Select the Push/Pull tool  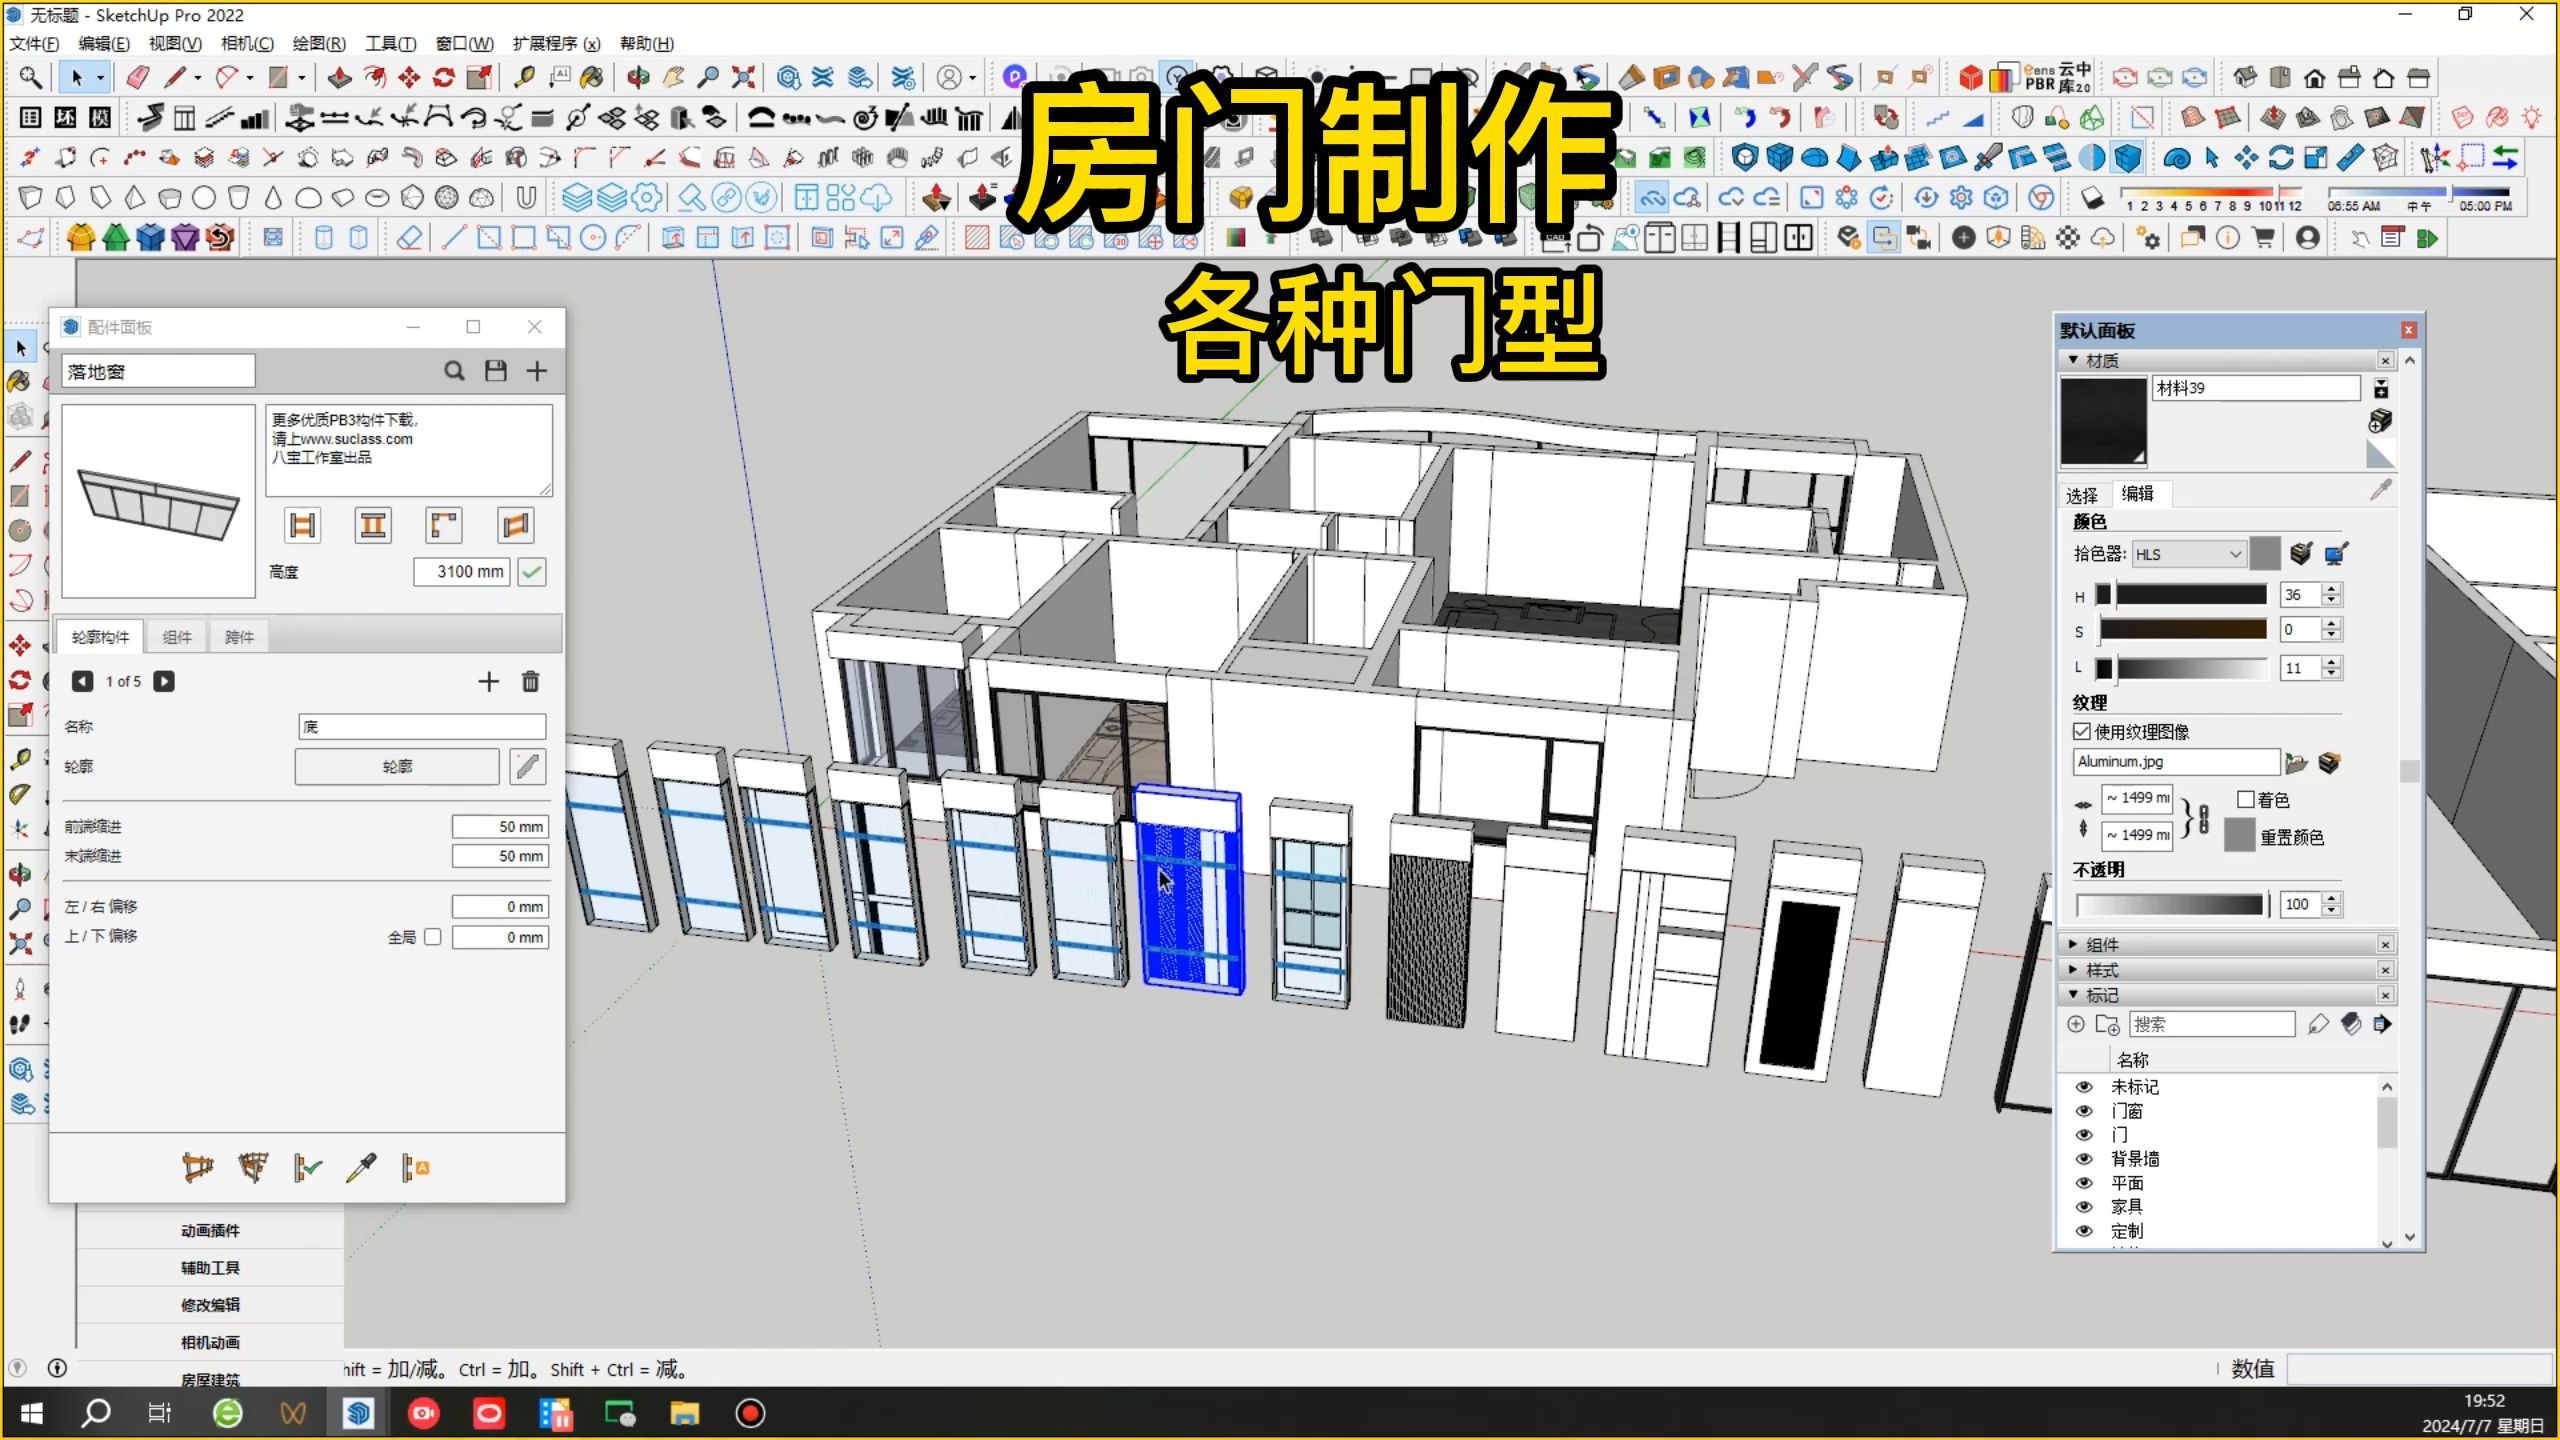point(340,77)
